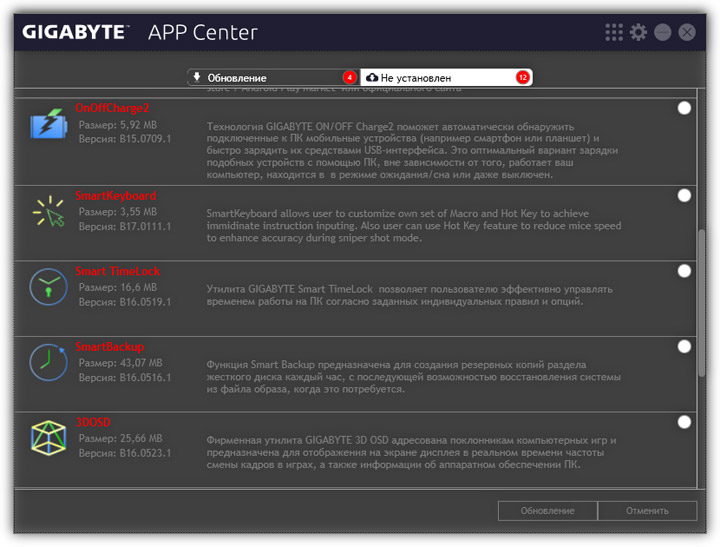Open the apps grid icon in header
Image resolution: width=720 pixels, height=547 pixels.
pos(614,33)
